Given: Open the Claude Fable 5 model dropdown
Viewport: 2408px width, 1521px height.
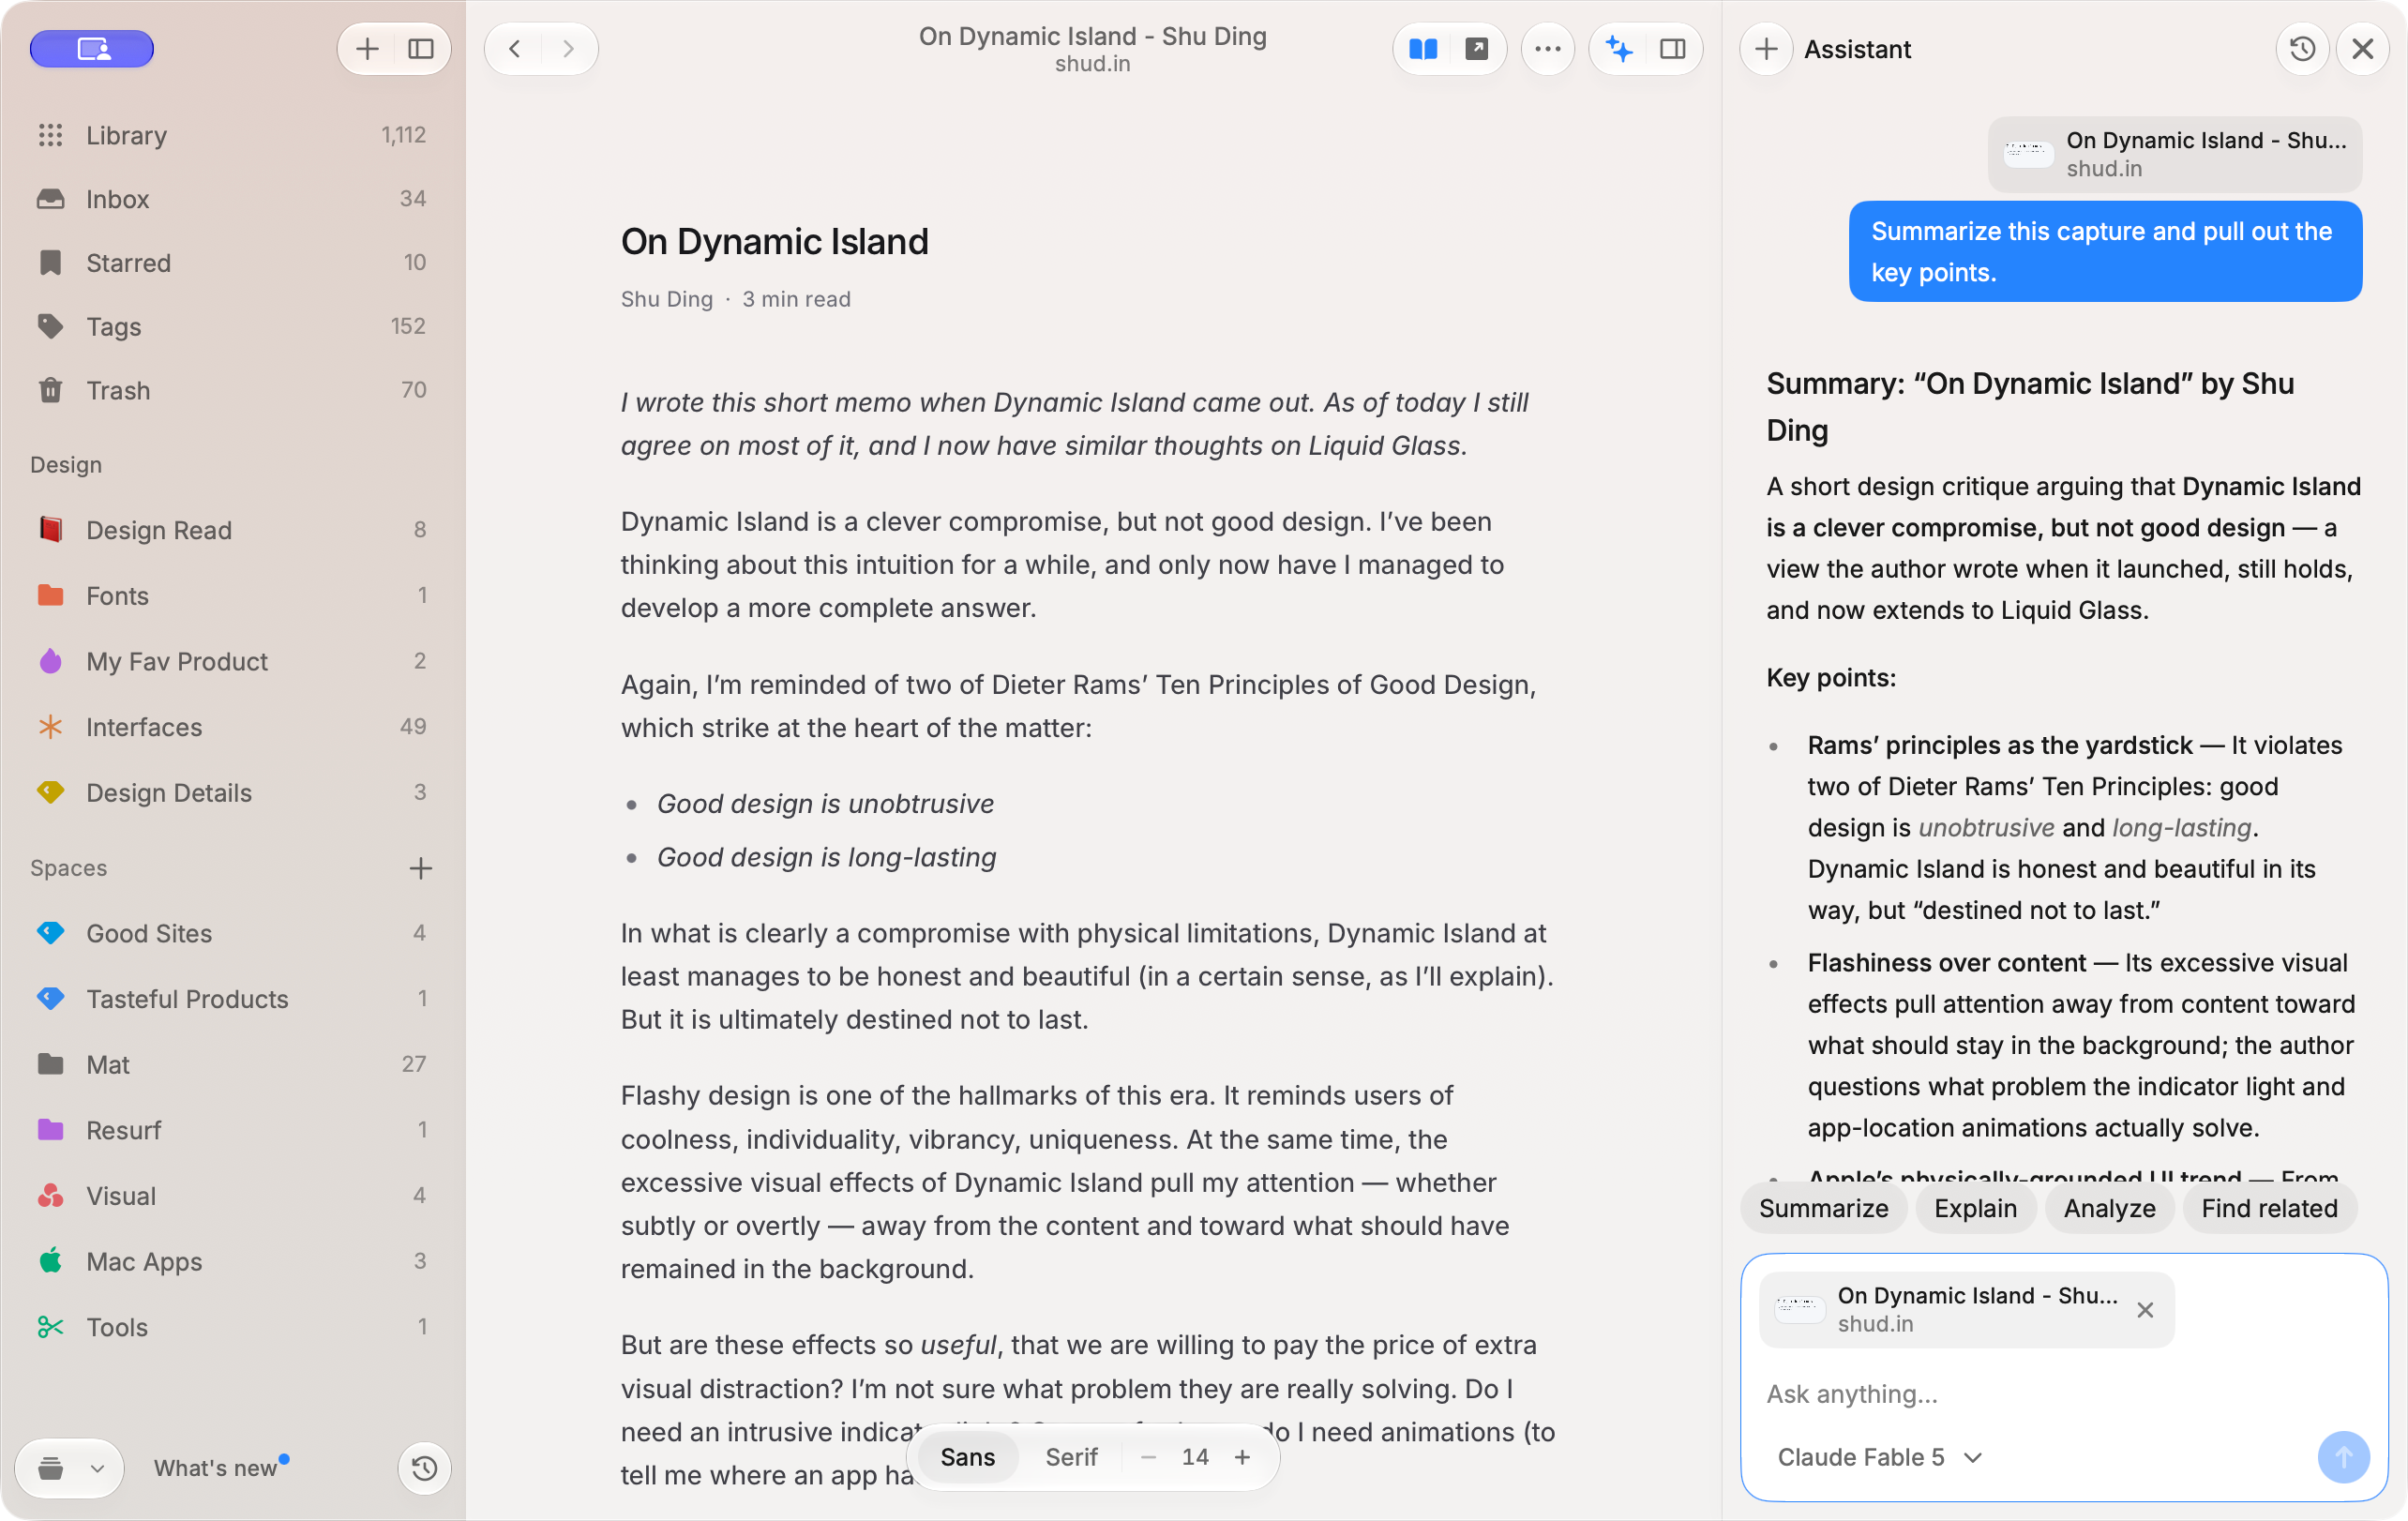Looking at the screenshot, I should click(x=1880, y=1457).
